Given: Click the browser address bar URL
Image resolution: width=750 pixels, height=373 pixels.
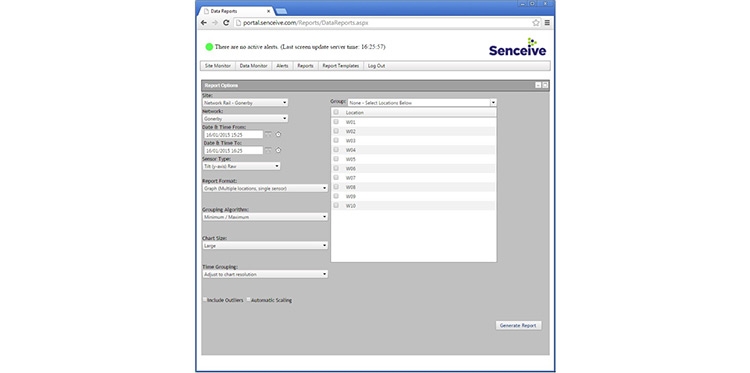Looking at the screenshot, I should [x=306, y=22].
